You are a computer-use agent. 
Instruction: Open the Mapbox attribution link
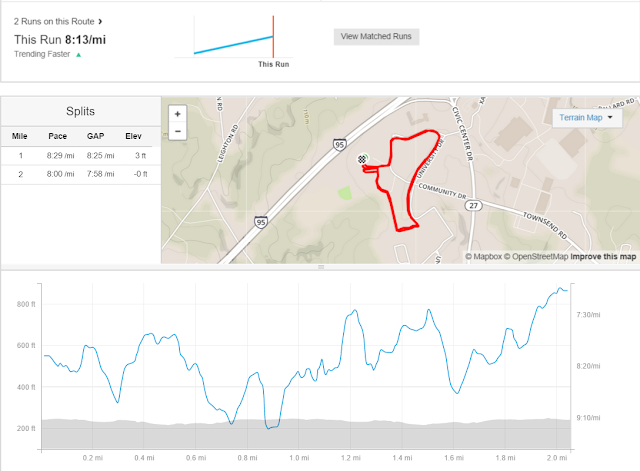click(484, 257)
